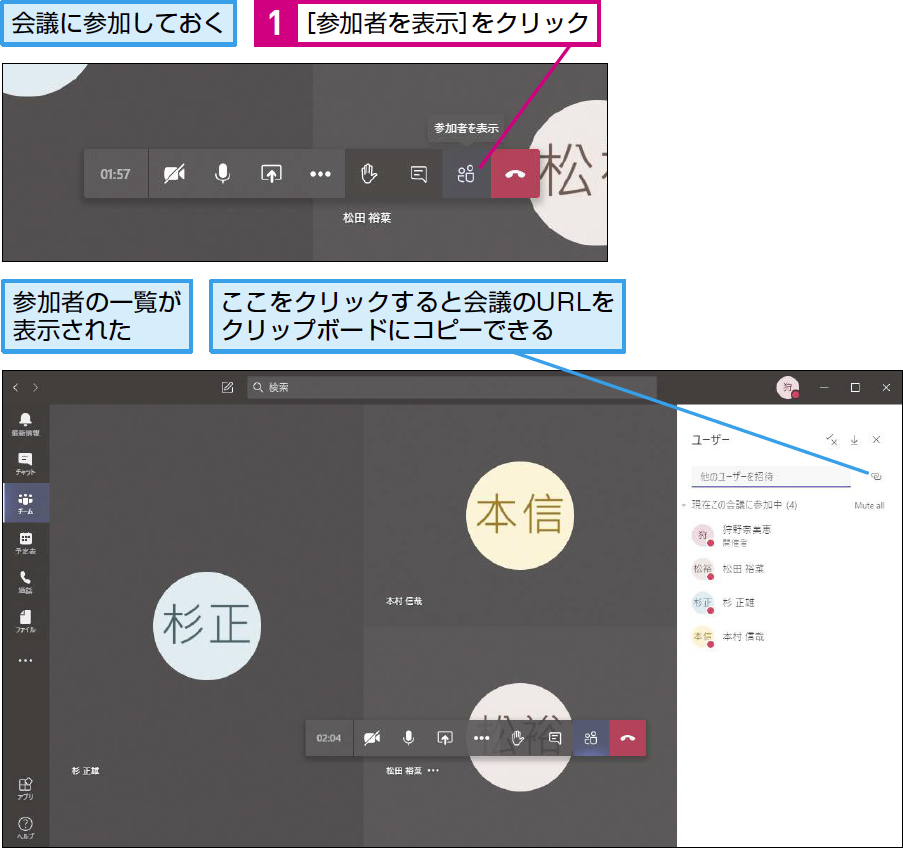Collapse the current participants list section
903x848 pixels.
coord(684,505)
